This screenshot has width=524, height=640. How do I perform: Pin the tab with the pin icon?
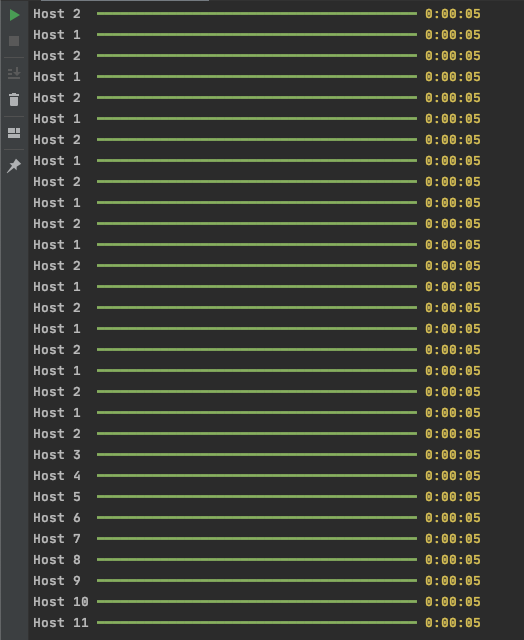14,166
